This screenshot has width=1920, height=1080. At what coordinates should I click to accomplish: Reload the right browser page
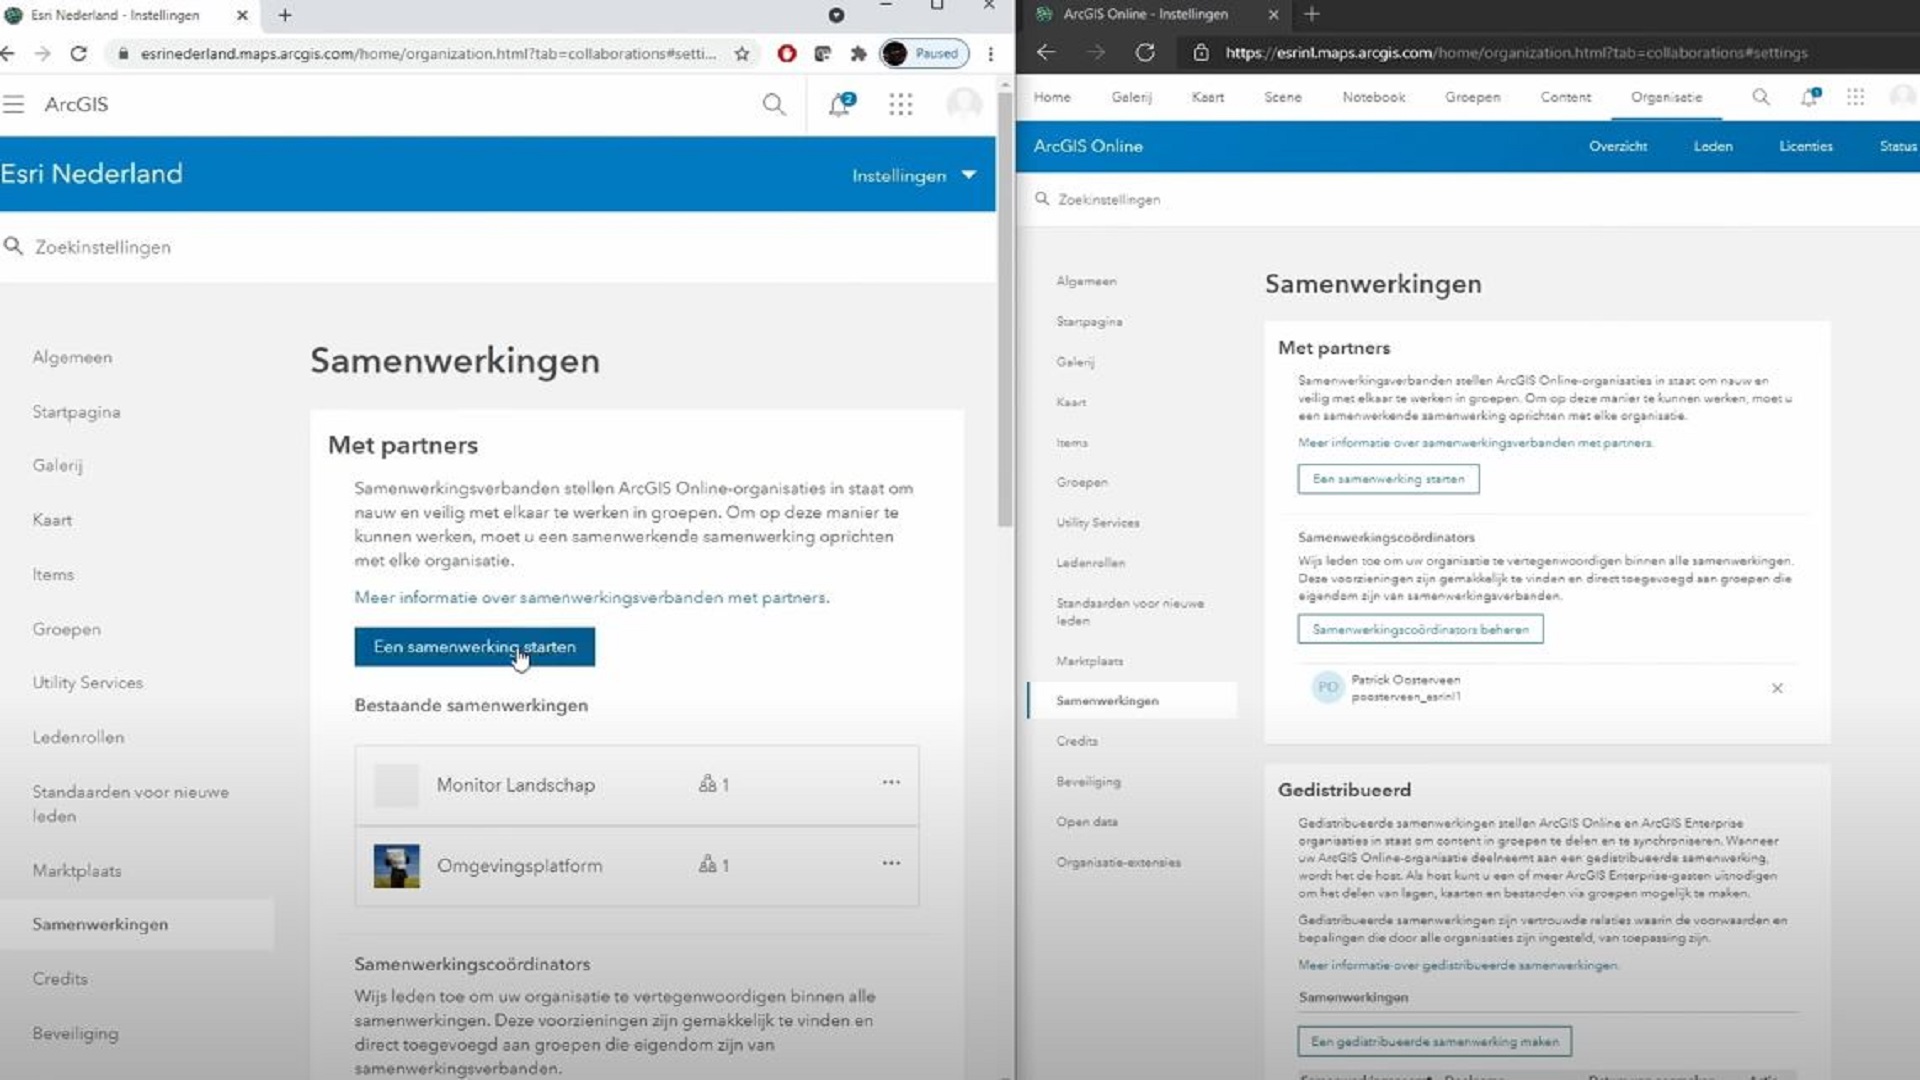tap(1145, 52)
